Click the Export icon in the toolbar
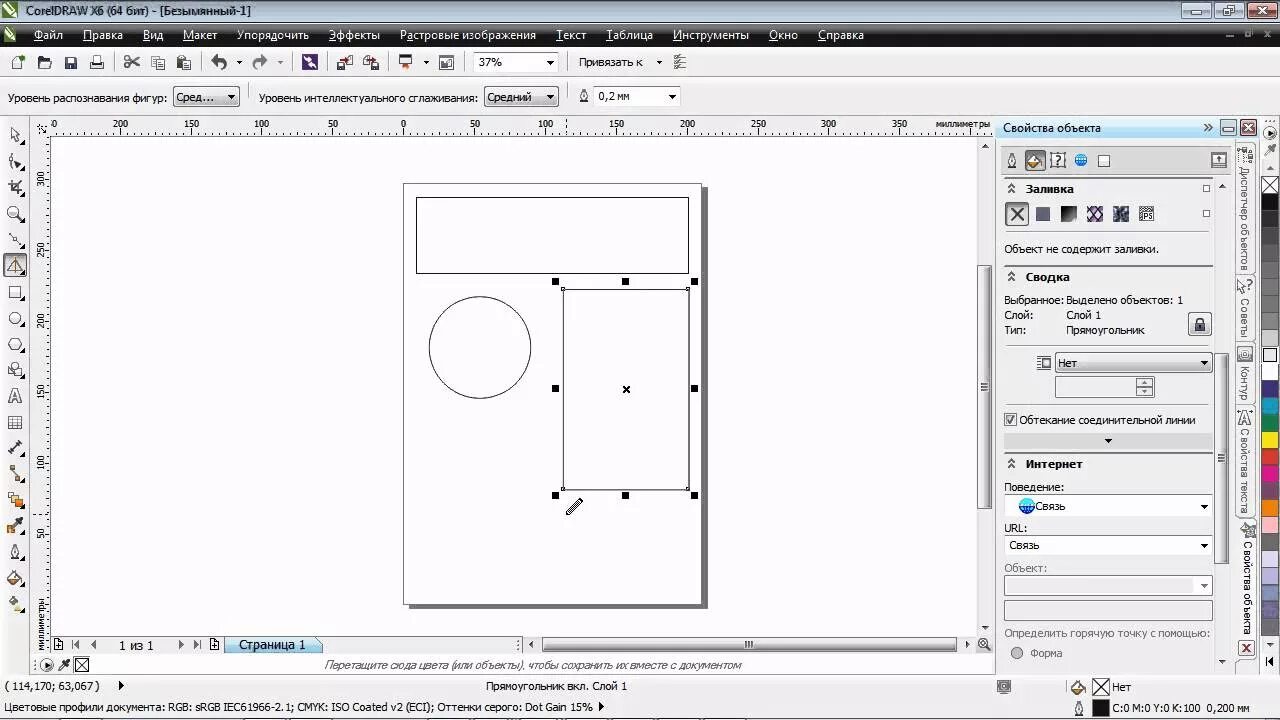1280x720 pixels. tap(371, 62)
